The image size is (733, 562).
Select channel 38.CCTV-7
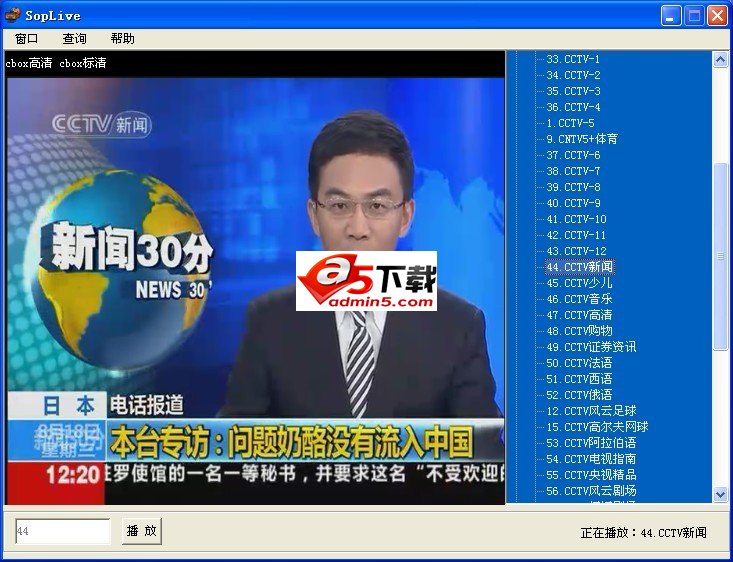(x=573, y=171)
